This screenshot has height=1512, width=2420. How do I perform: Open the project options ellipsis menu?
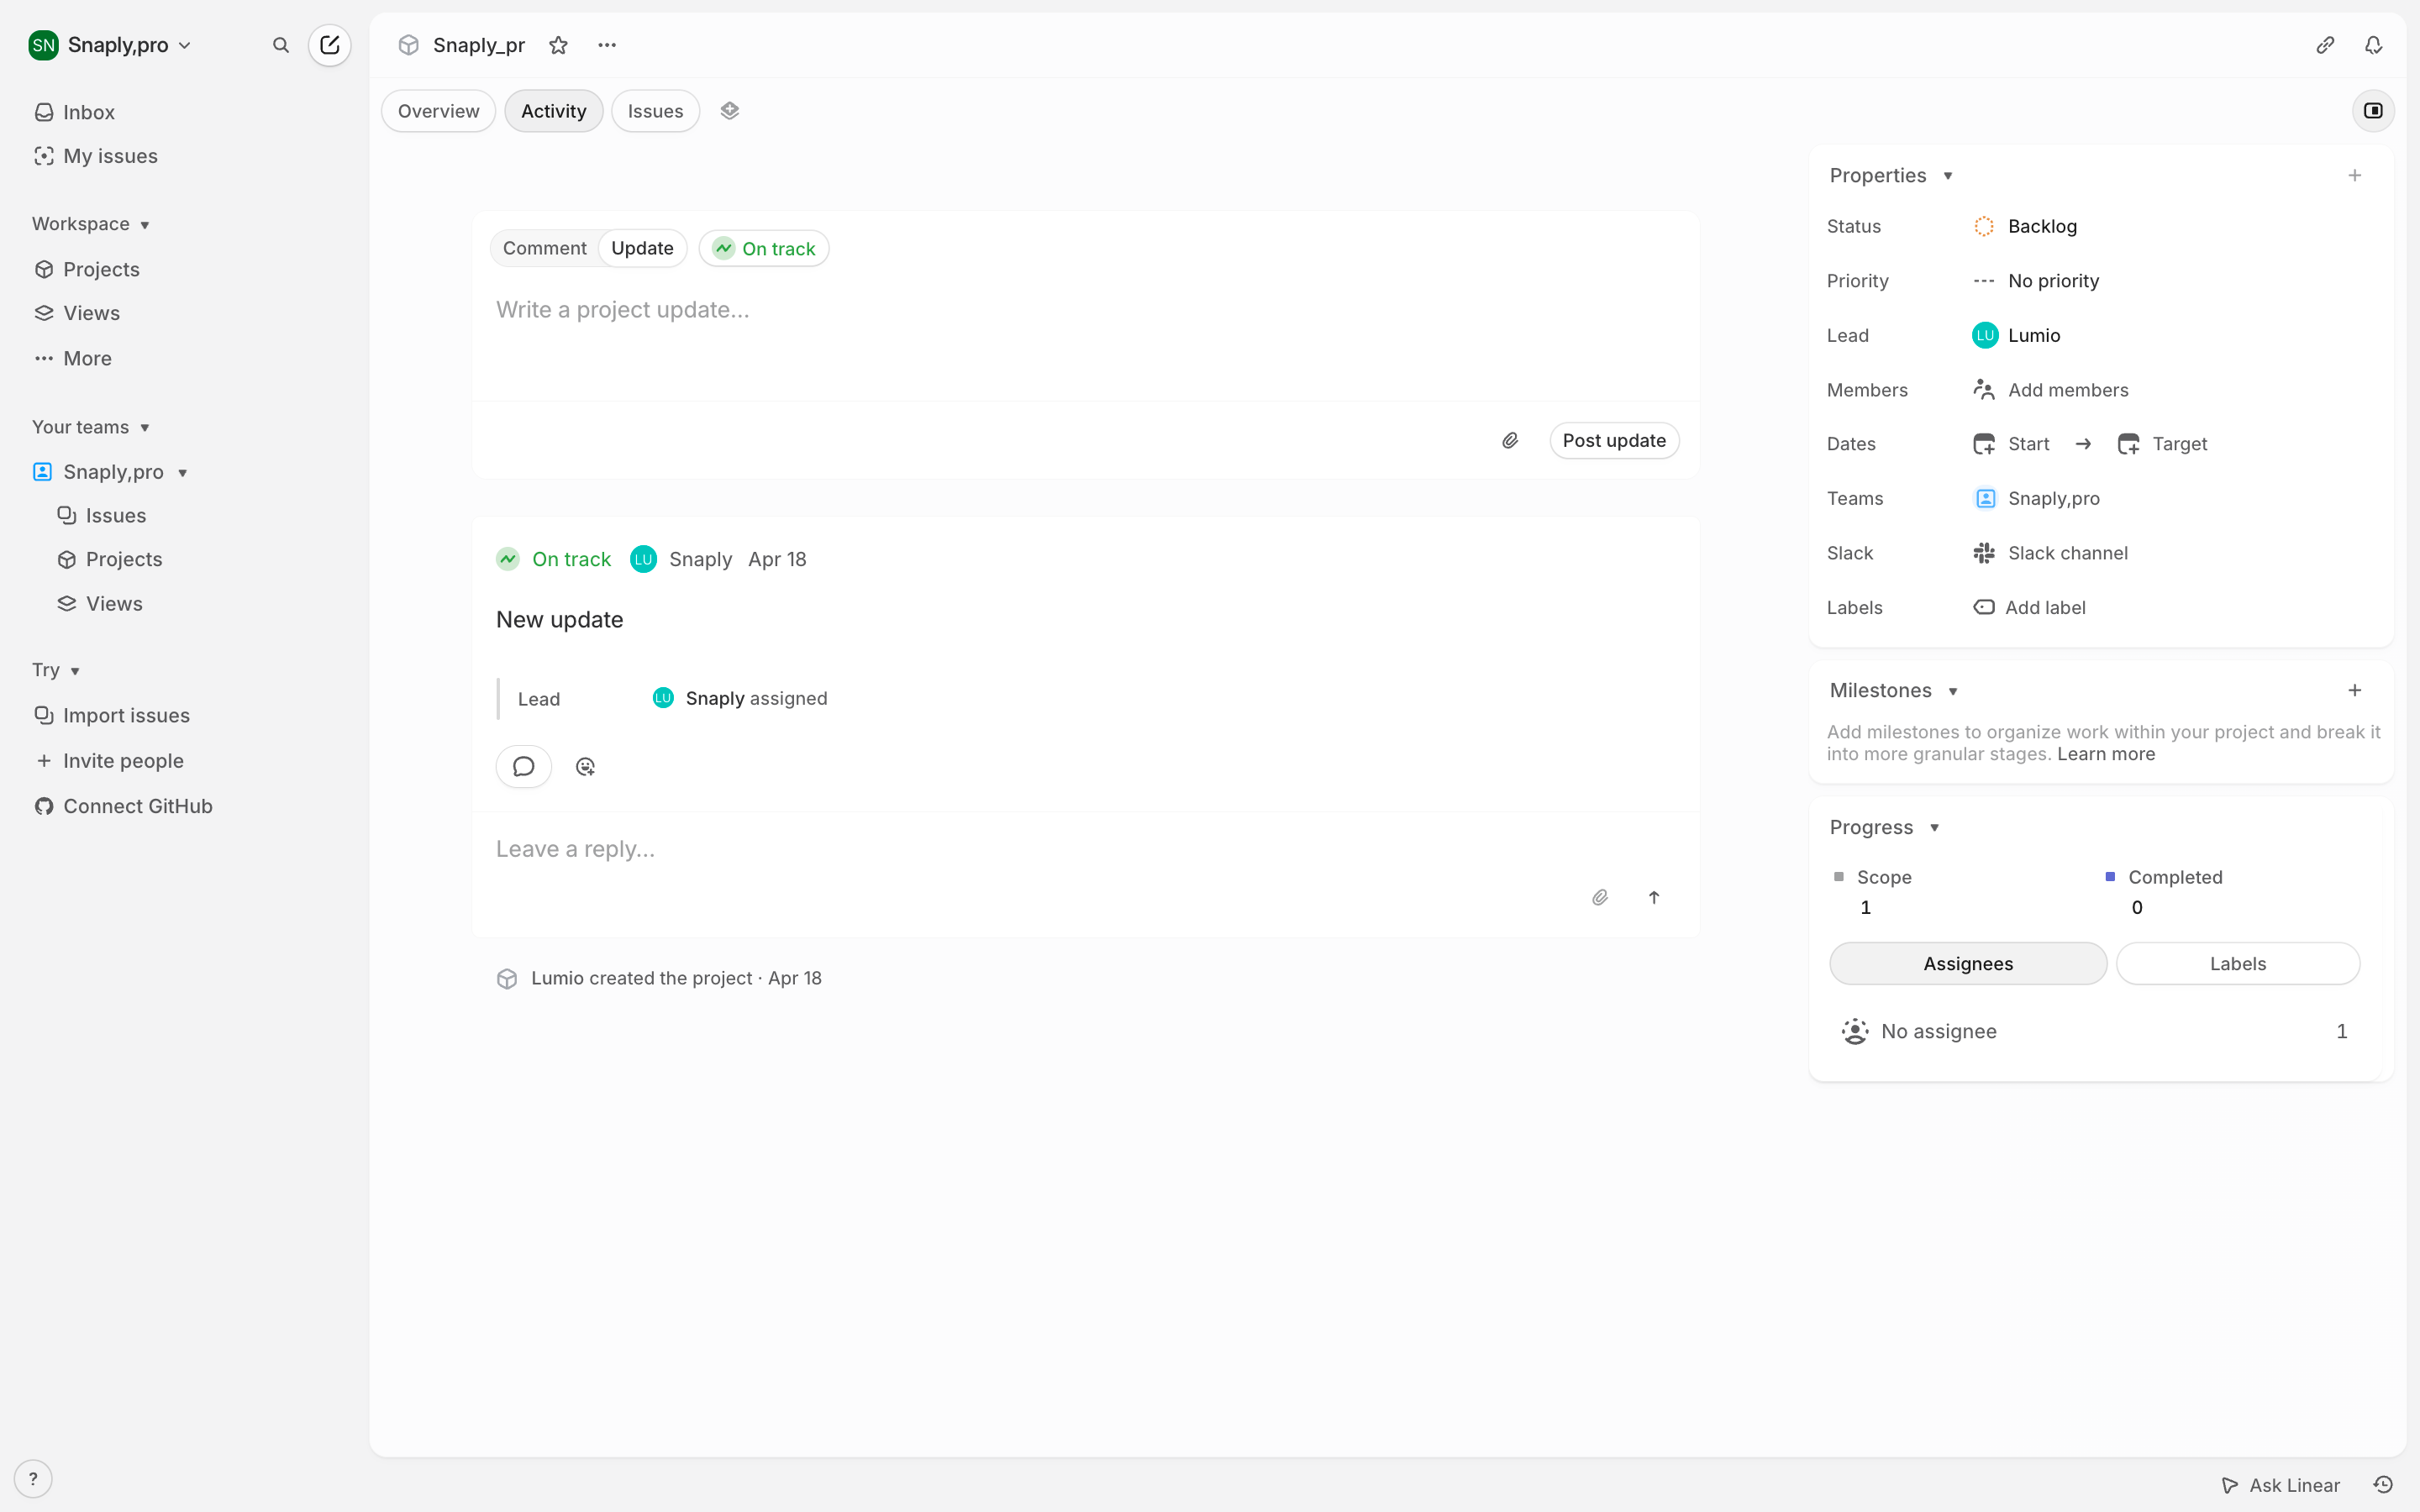(607, 45)
